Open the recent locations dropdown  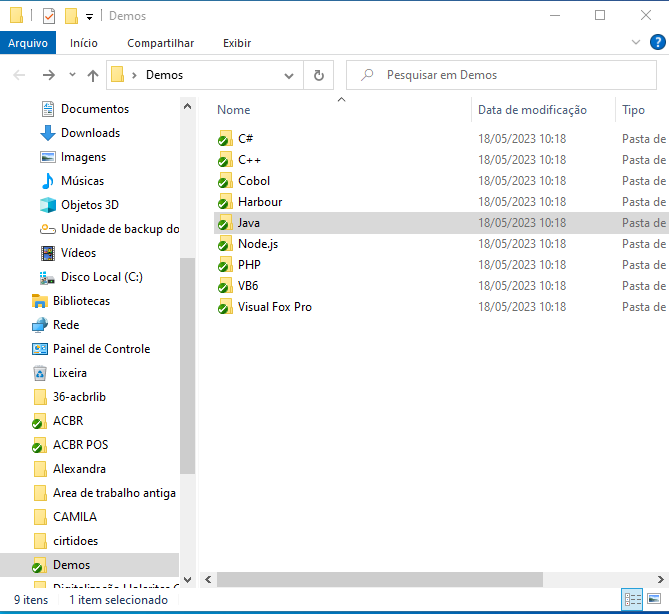coord(72,75)
